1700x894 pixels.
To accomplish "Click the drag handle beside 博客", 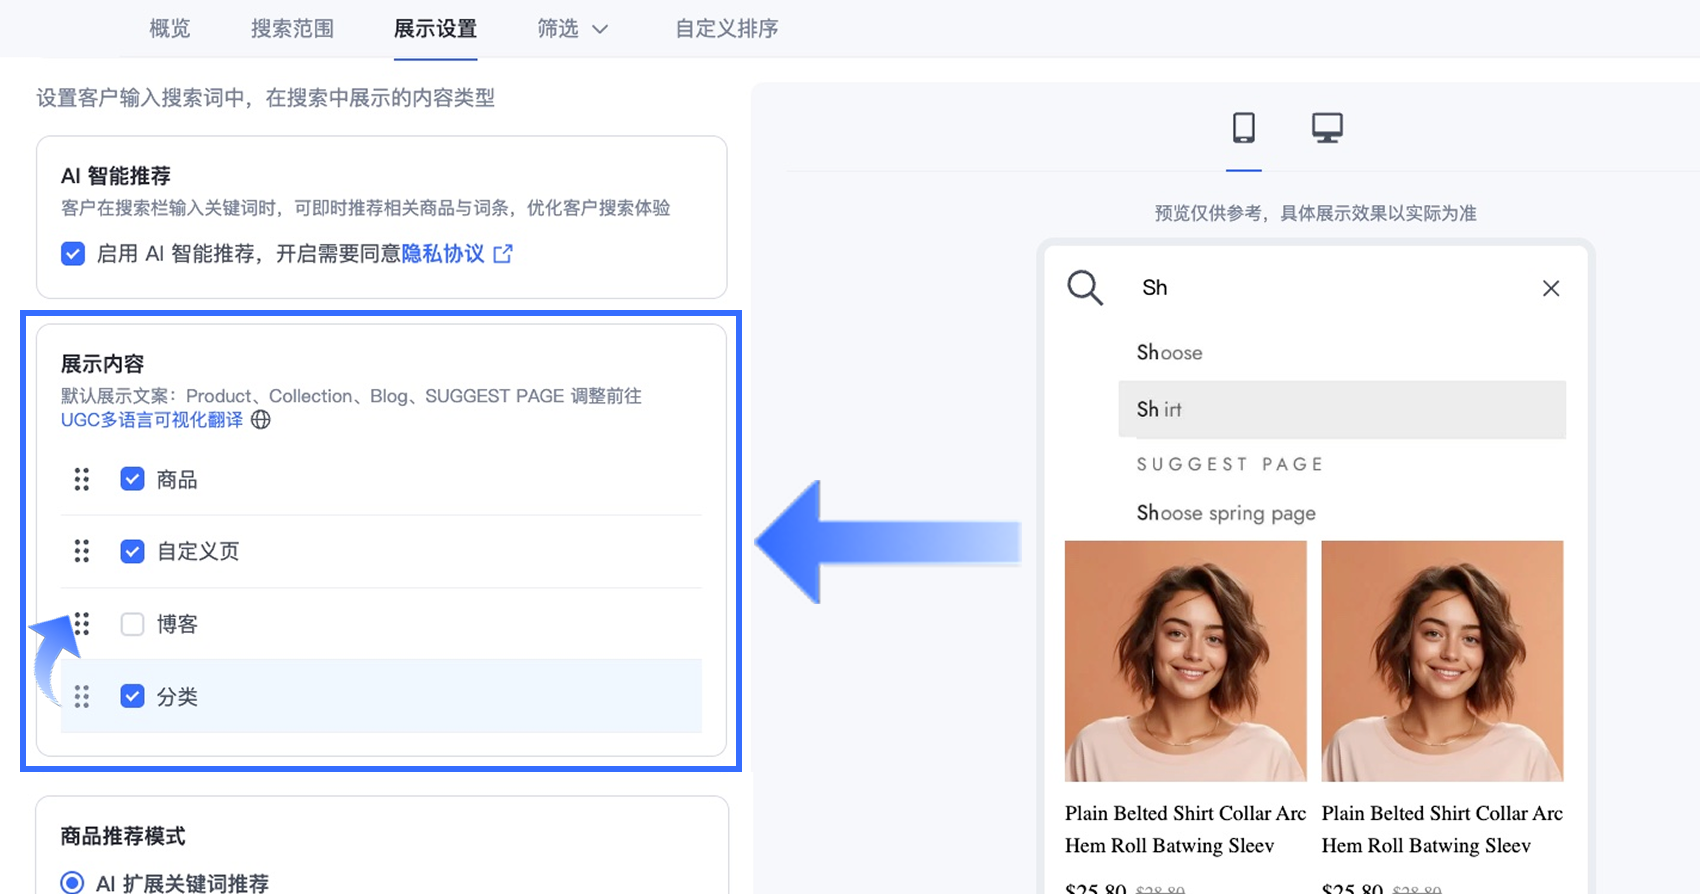I will pyautogui.click(x=82, y=624).
